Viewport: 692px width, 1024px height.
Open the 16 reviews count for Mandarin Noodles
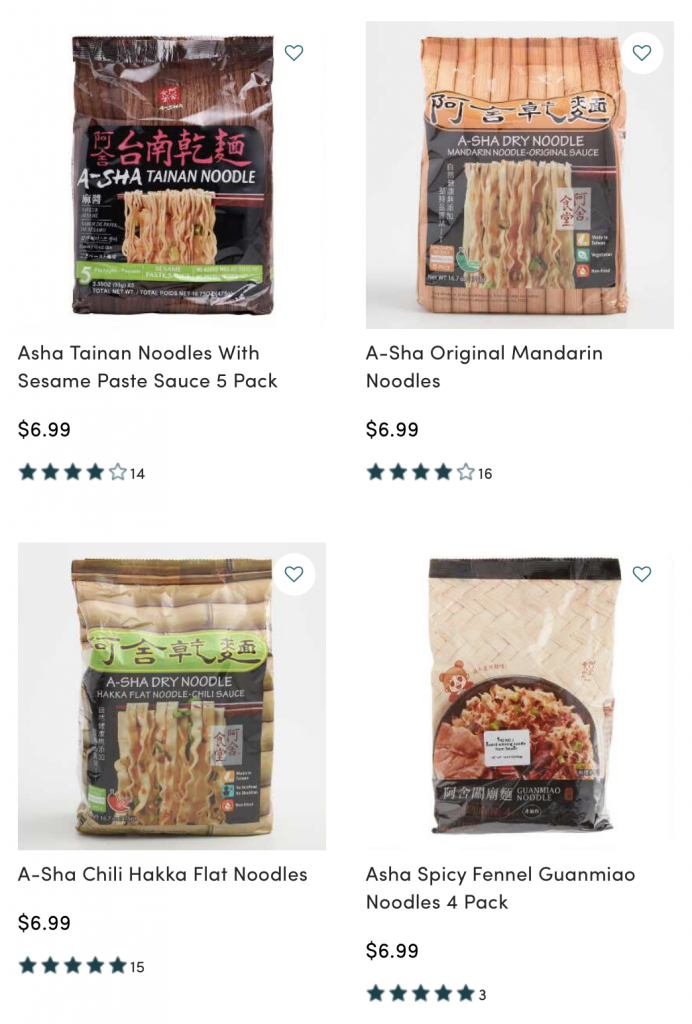click(485, 473)
